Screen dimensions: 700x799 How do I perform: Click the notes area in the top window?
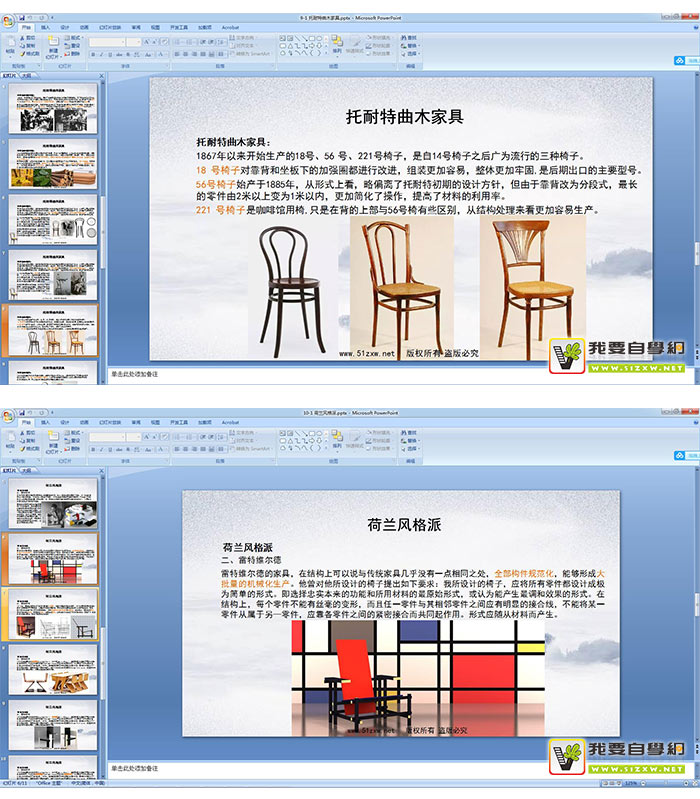400,374
